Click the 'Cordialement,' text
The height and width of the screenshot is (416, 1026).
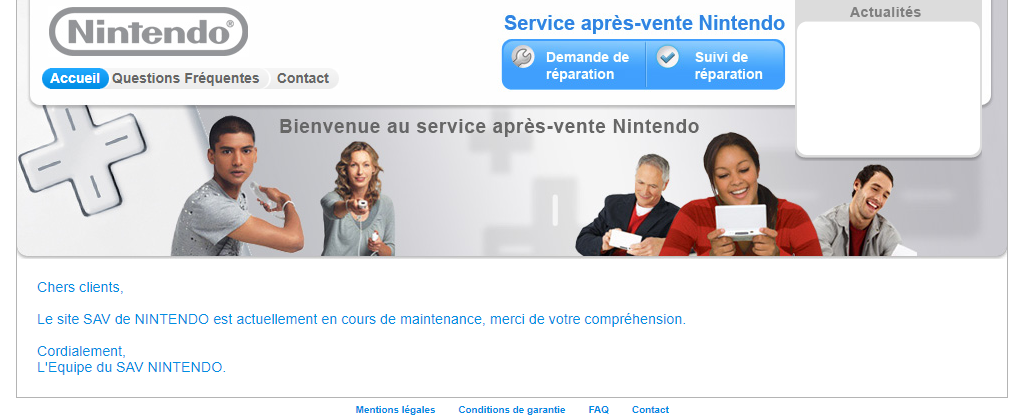tap(81, 351)
